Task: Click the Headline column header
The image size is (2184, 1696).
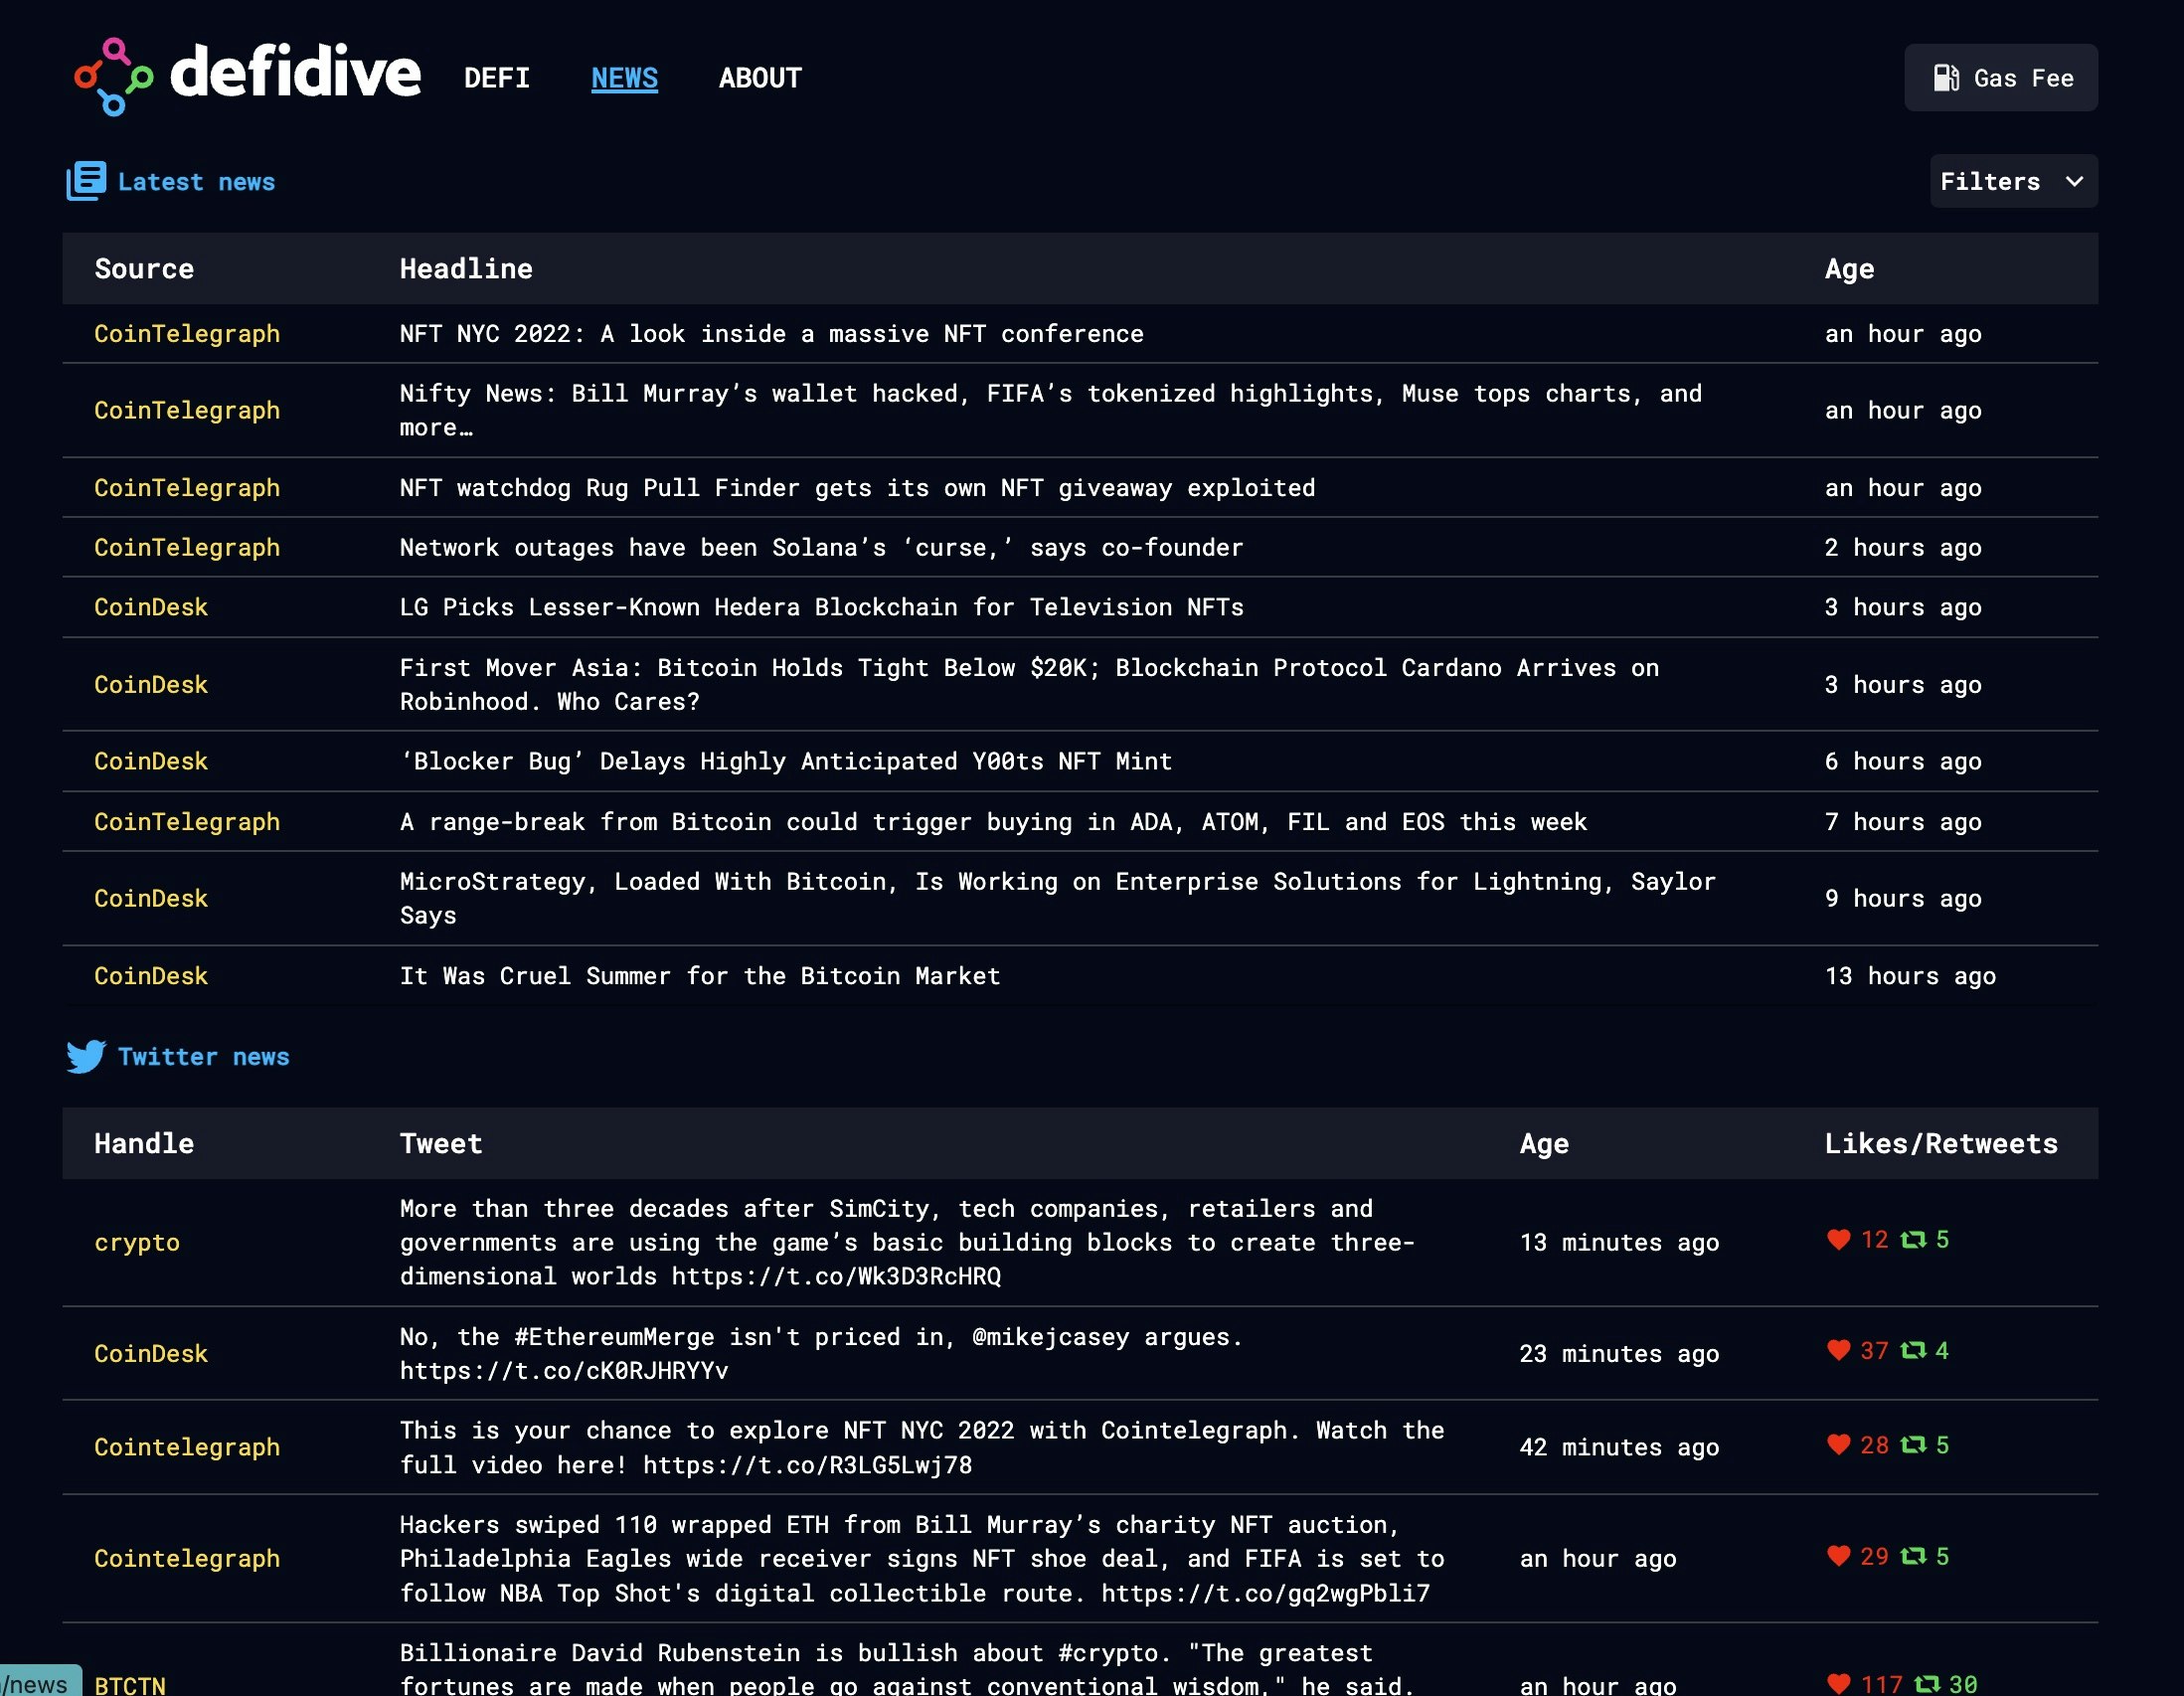Action: point(466,269)
